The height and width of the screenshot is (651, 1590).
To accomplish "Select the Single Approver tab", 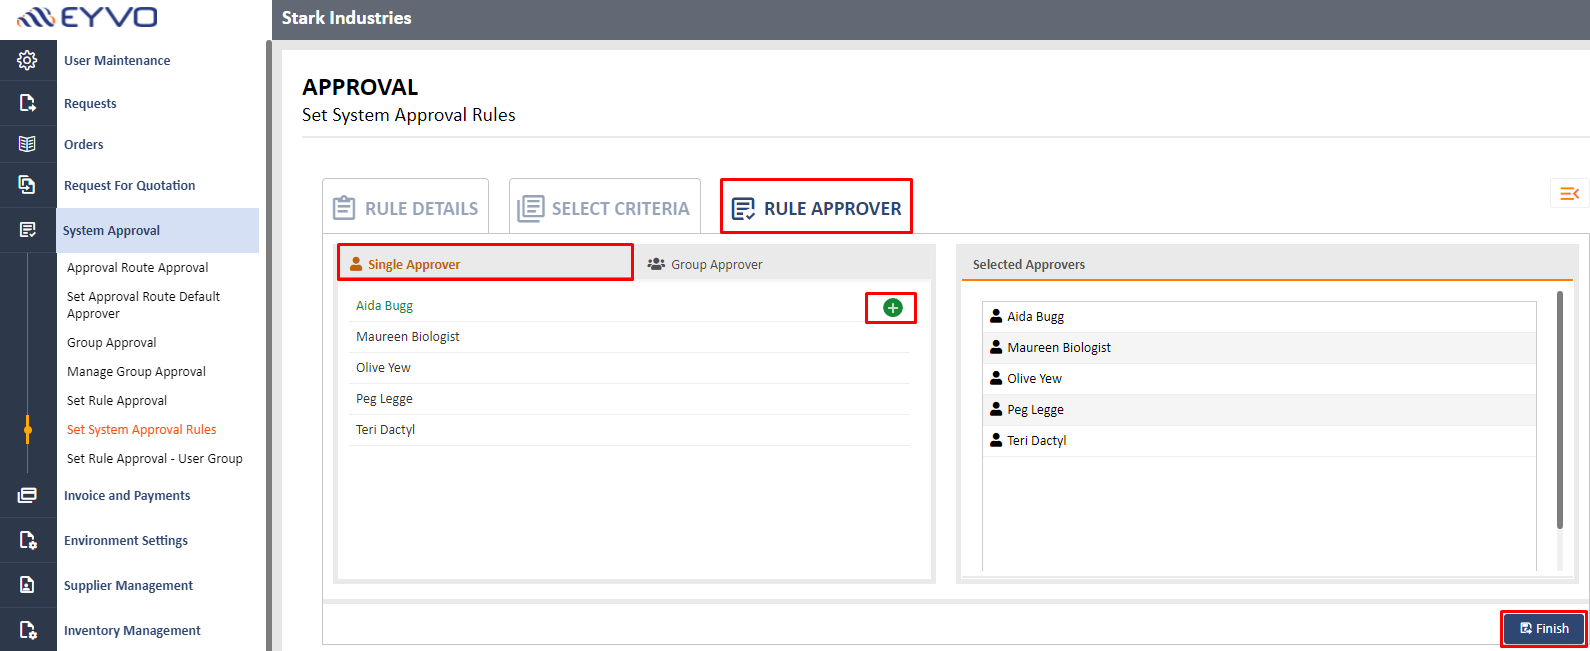I will point(485,263).
